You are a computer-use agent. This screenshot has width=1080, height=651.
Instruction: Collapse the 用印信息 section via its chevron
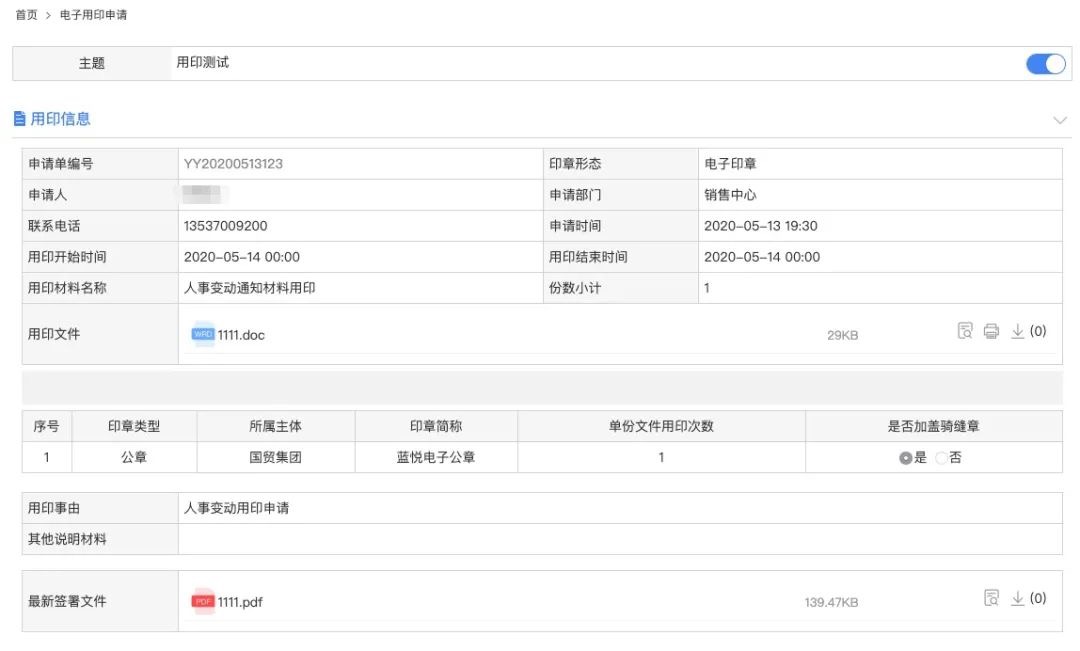(x=1060, y=119)
